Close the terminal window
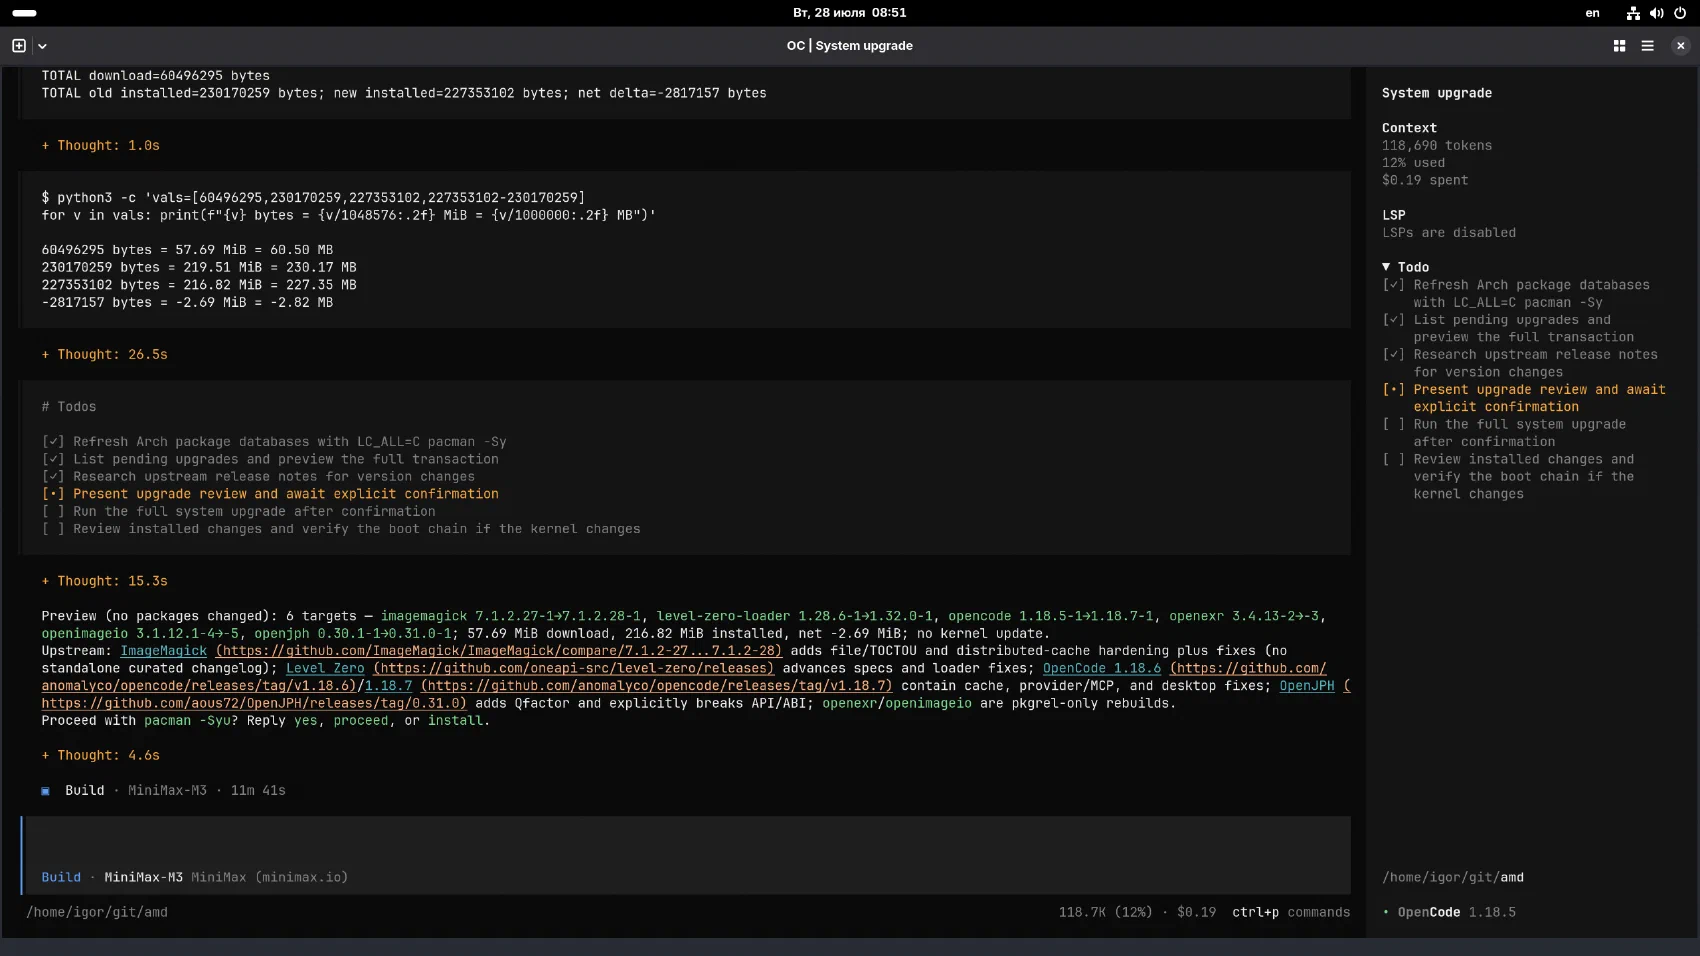Image resolution: width=1700 pixels, height=956 pixels. tap(1680, 46)
